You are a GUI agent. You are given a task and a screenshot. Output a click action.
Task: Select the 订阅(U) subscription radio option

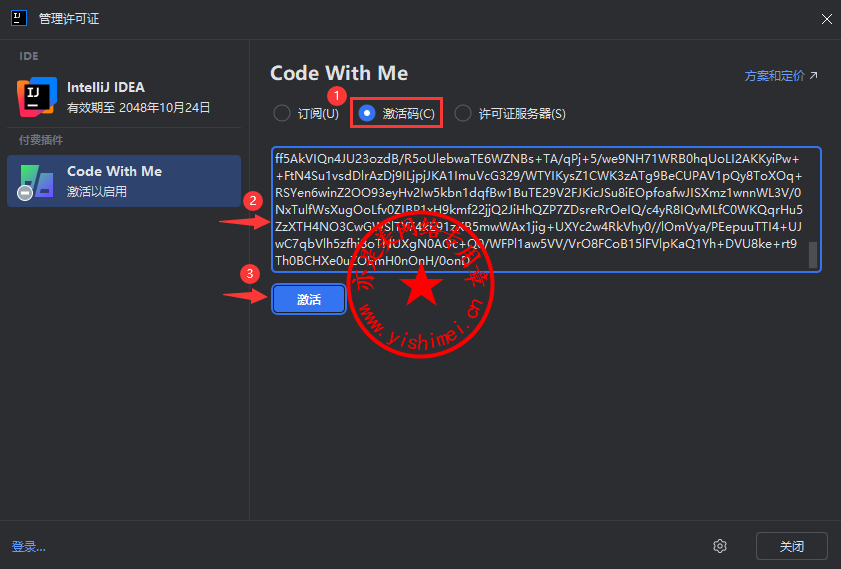coord(306,114)
